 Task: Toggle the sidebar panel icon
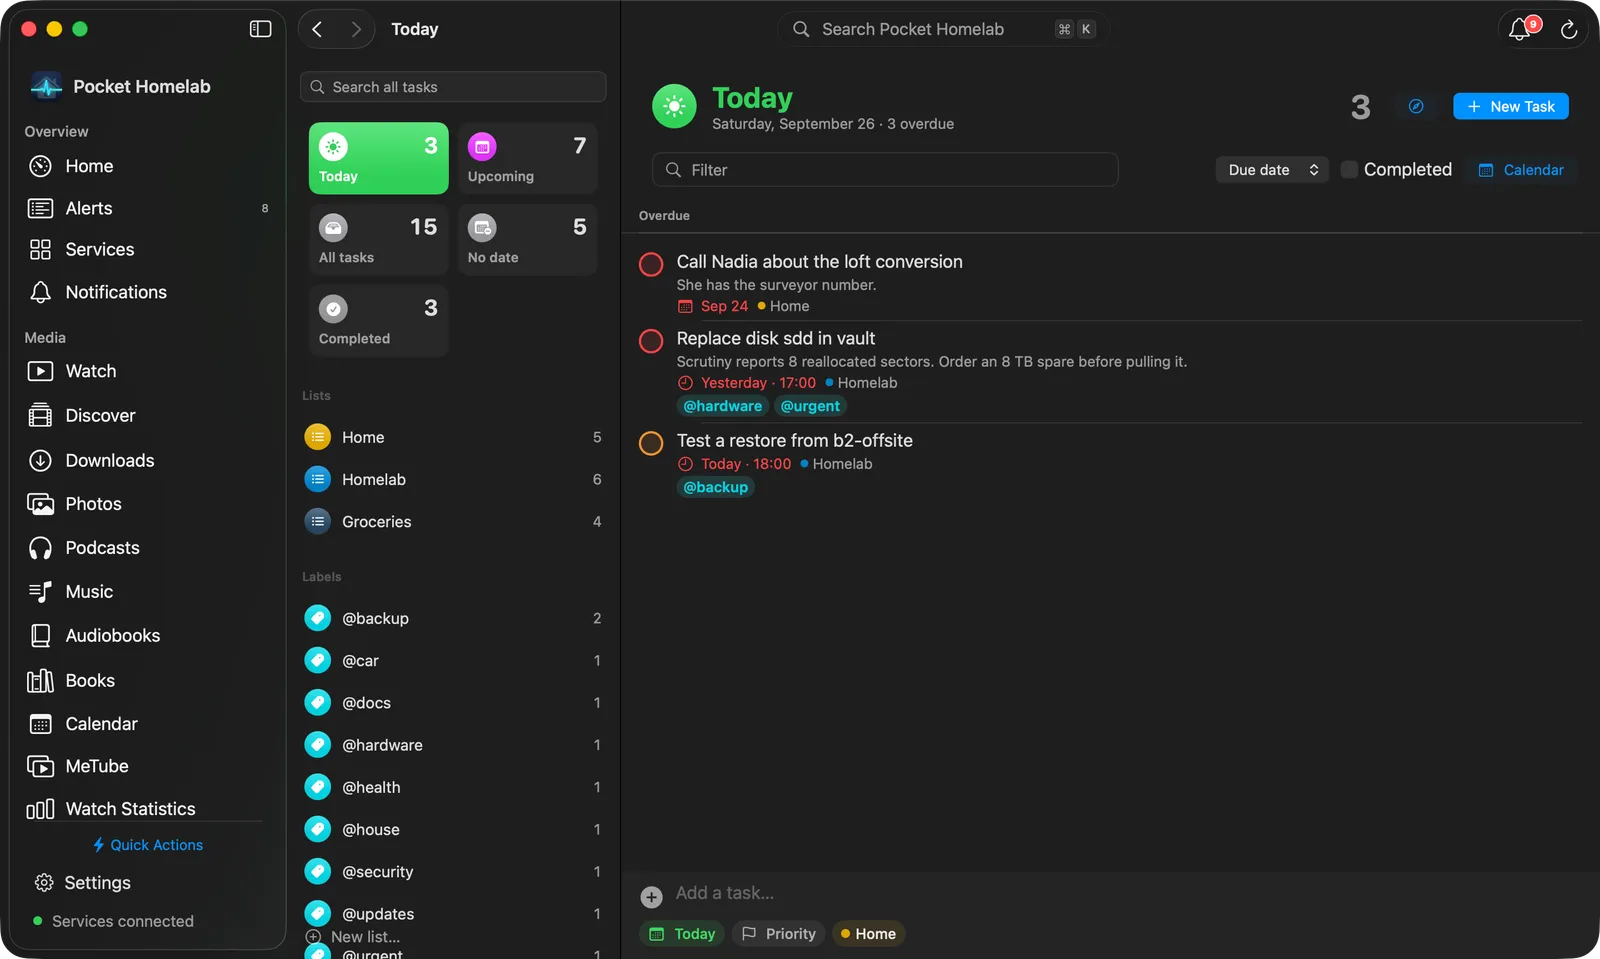pyautogui.click(x=260, y=29)
